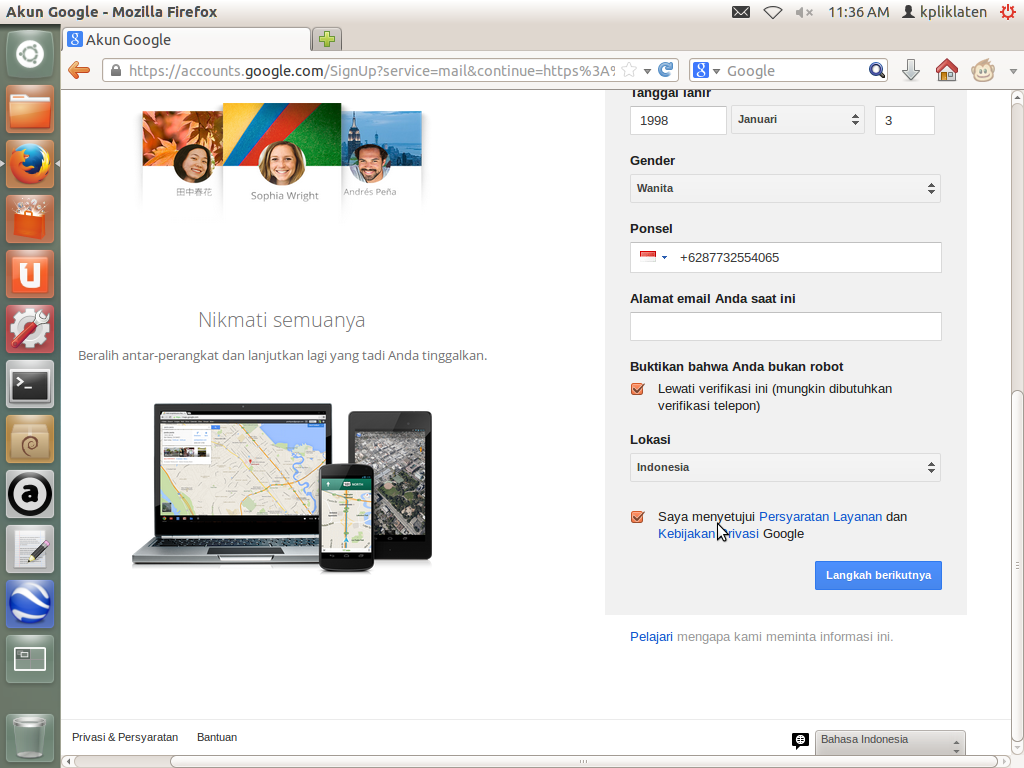Click the monkey face toolbar icon
1024x768 pixels.
click(x=983, y=70)
